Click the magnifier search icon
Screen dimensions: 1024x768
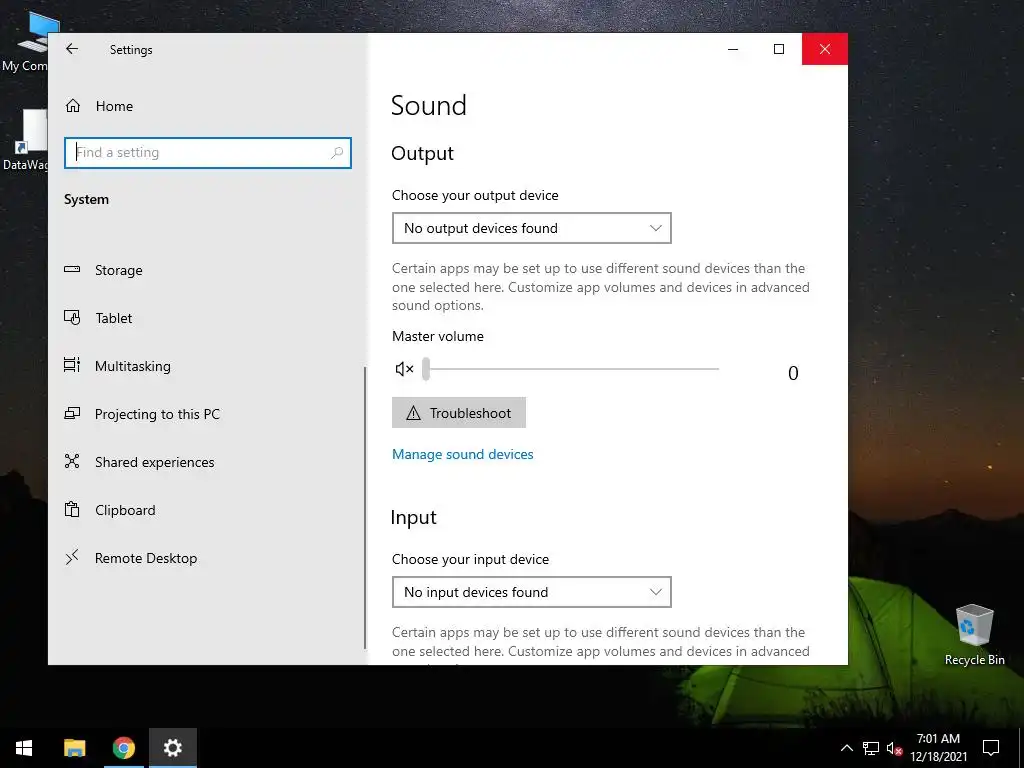pyautogui.click(x=337, y=153)
